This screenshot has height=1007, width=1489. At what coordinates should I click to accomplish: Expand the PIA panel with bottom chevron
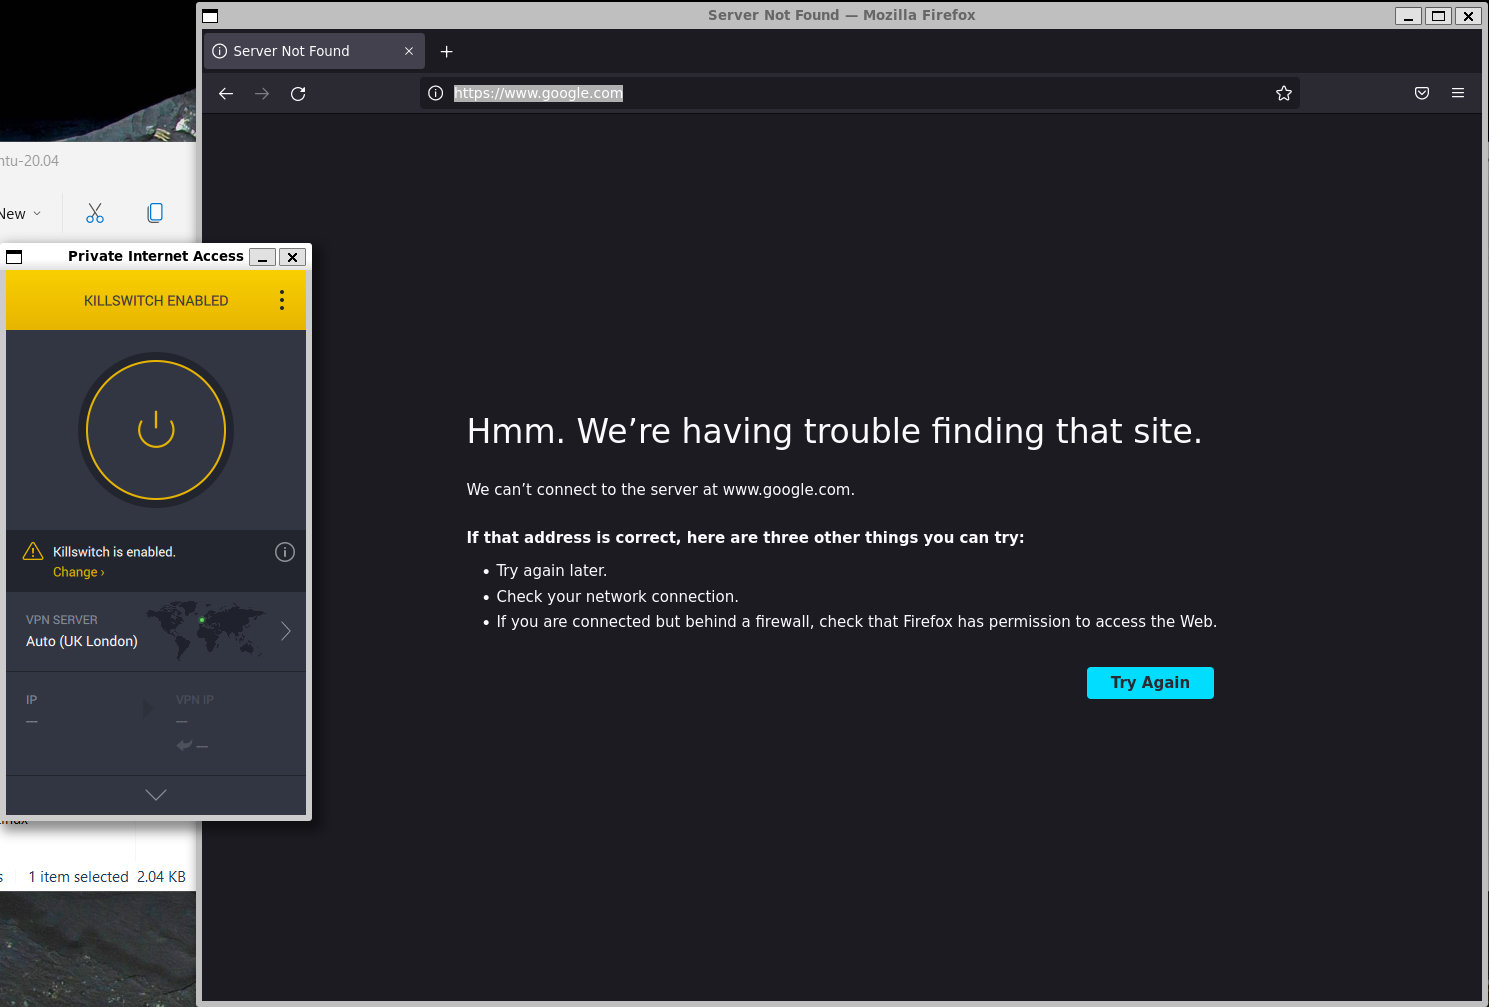pyautogui.click(x=156, y=795)
